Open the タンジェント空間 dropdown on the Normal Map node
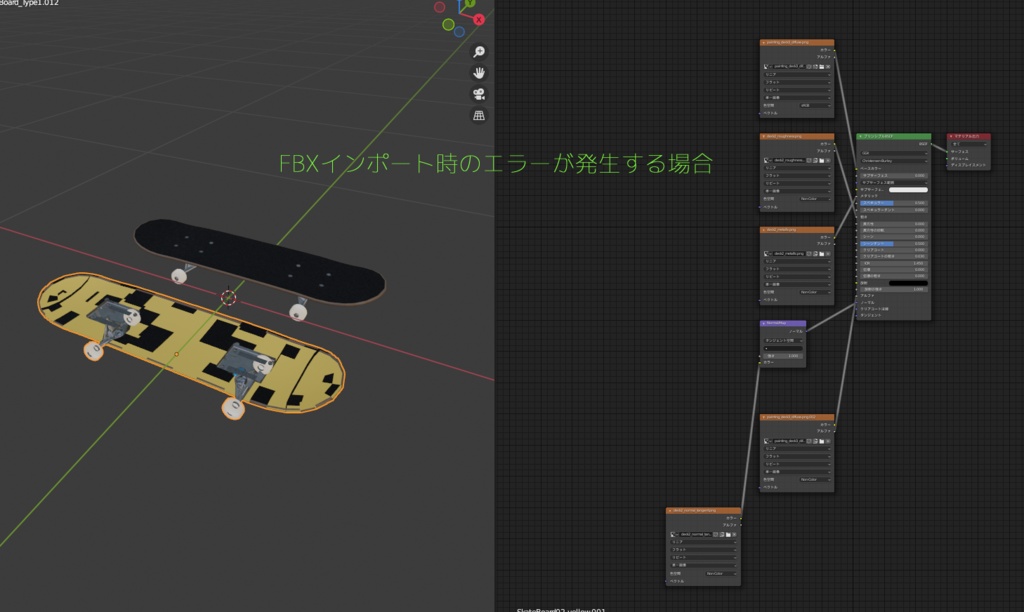Screen dimensions: 1024x612 (x=784, y=340)
